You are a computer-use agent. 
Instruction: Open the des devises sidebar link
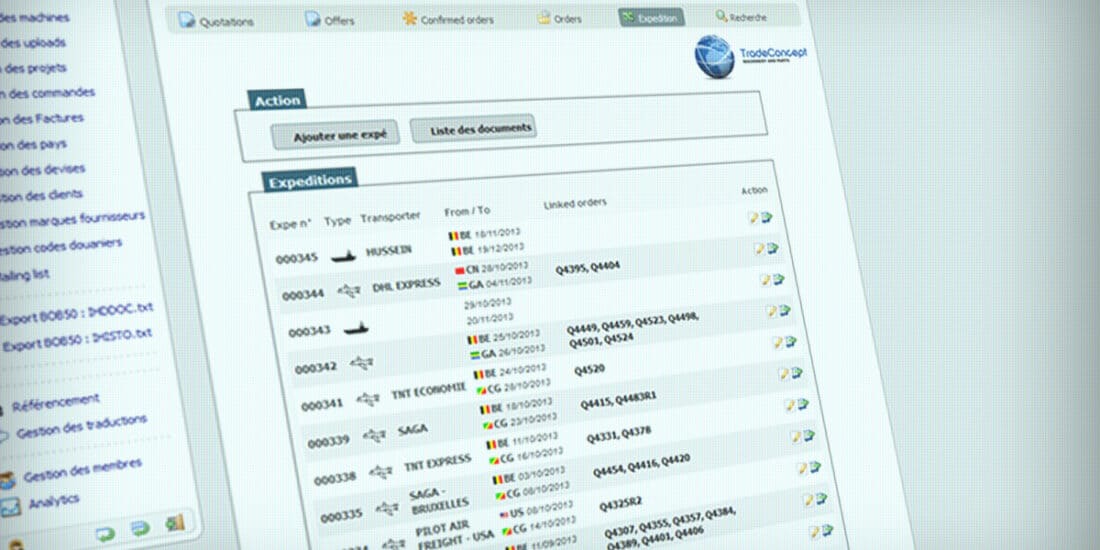pyautogui.click(x=42, y=170)
